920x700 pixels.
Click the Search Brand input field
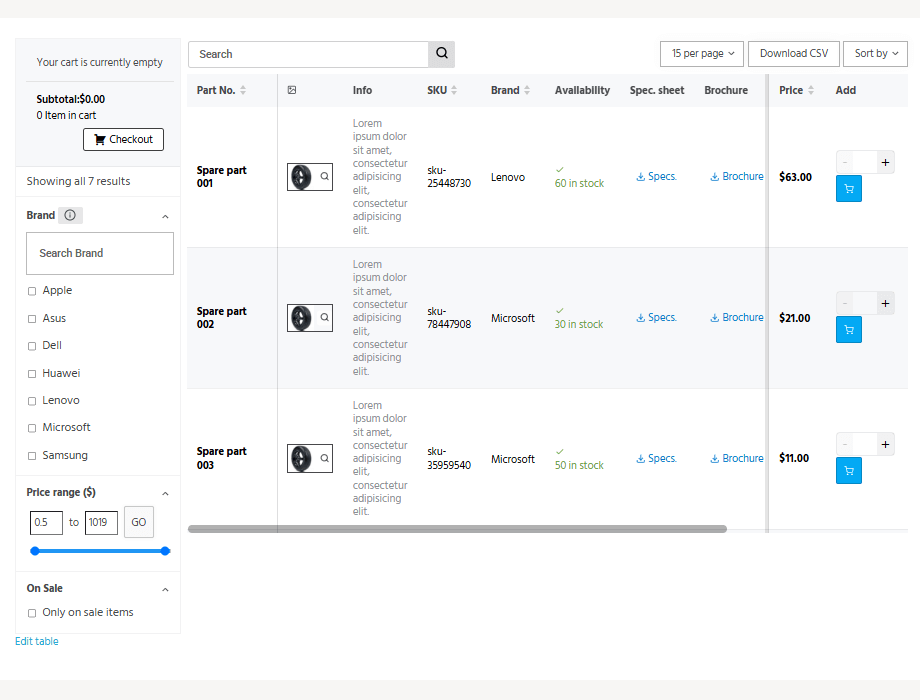tap(100, 253)
